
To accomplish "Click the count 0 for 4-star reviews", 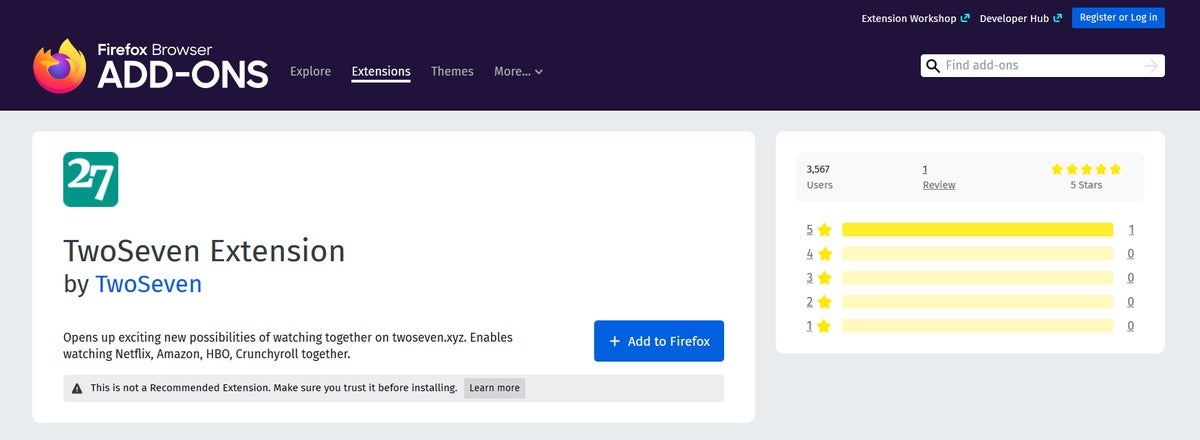I will click(1131, 253).
